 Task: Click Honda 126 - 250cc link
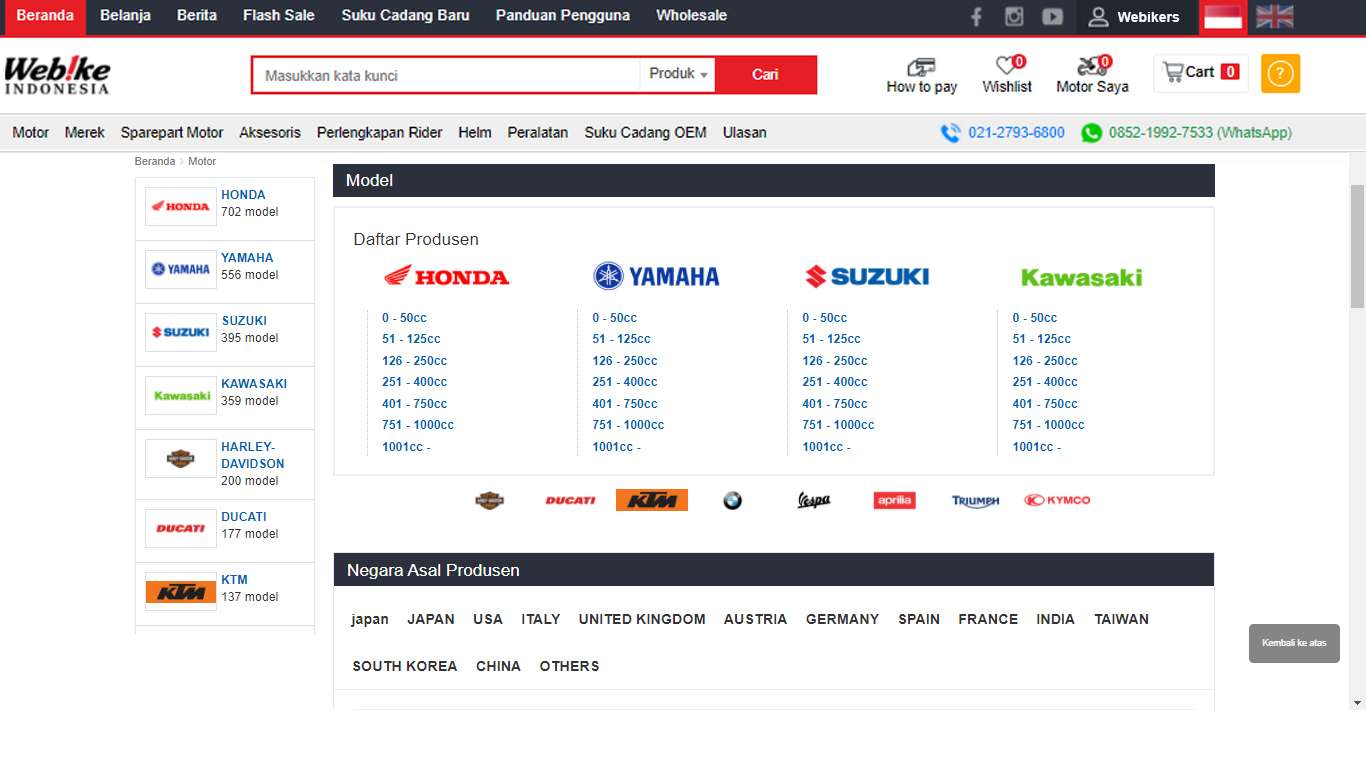(414, 361)
